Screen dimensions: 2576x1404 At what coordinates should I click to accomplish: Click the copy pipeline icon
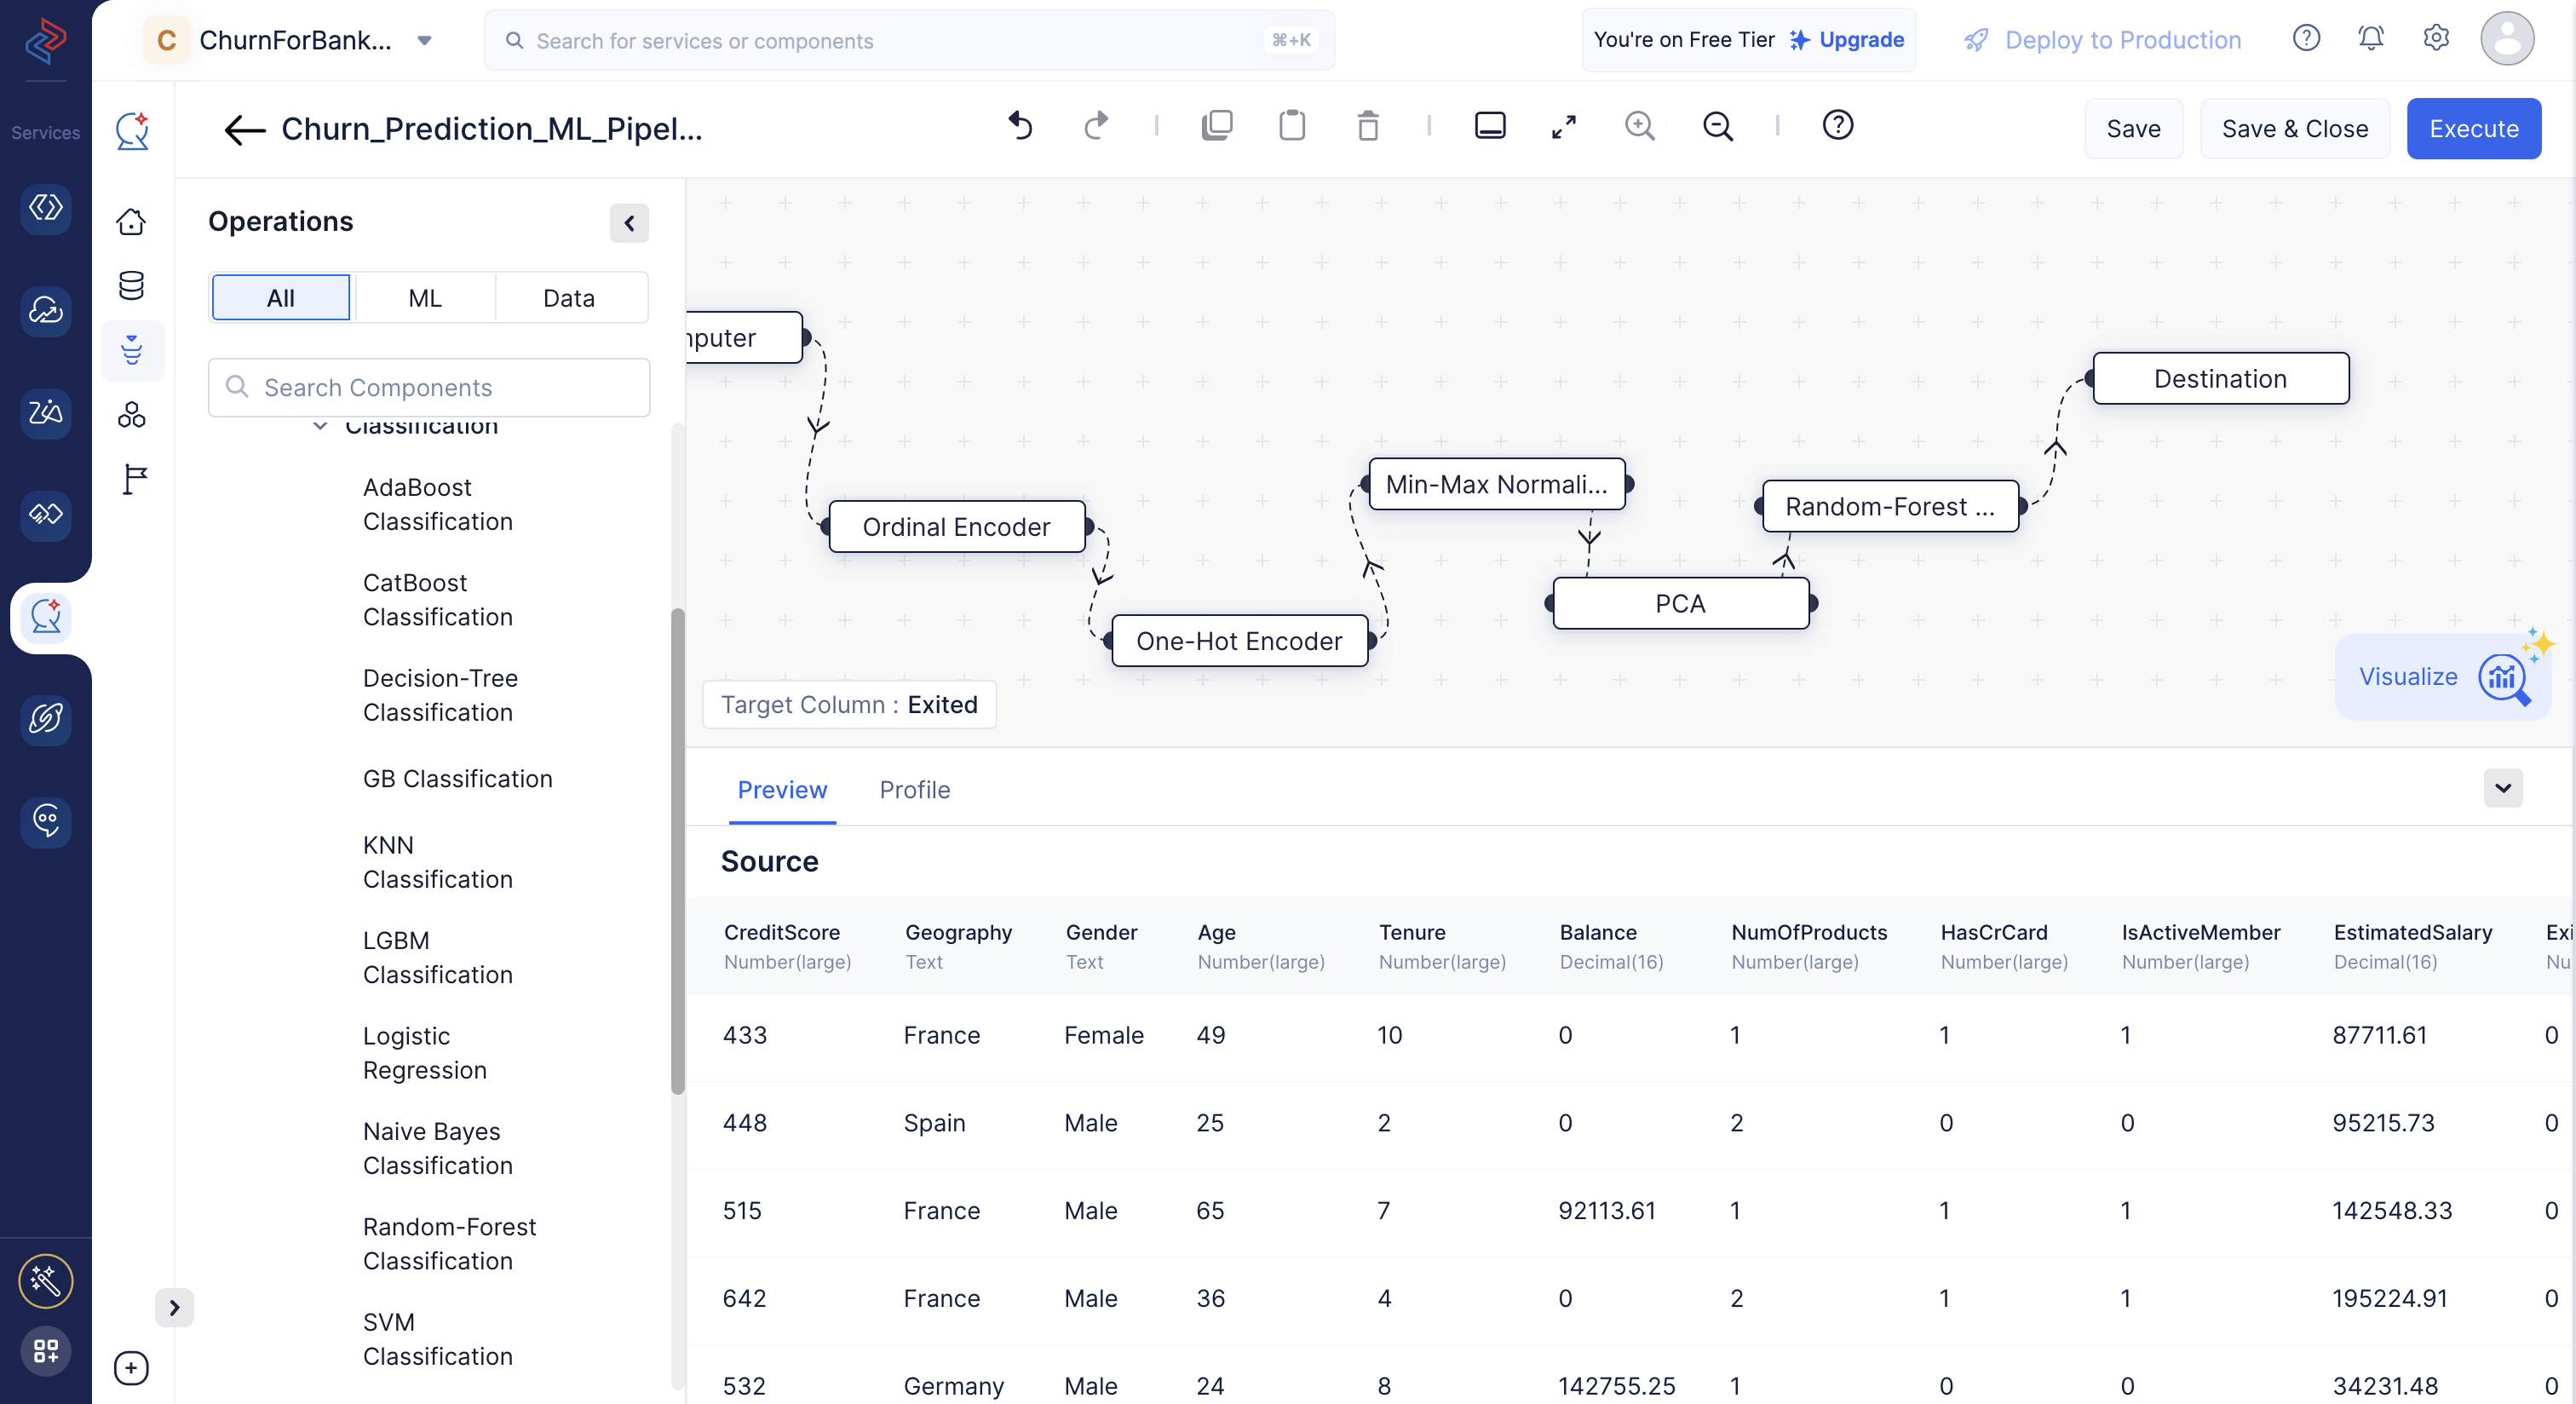tap(1214, 126)
